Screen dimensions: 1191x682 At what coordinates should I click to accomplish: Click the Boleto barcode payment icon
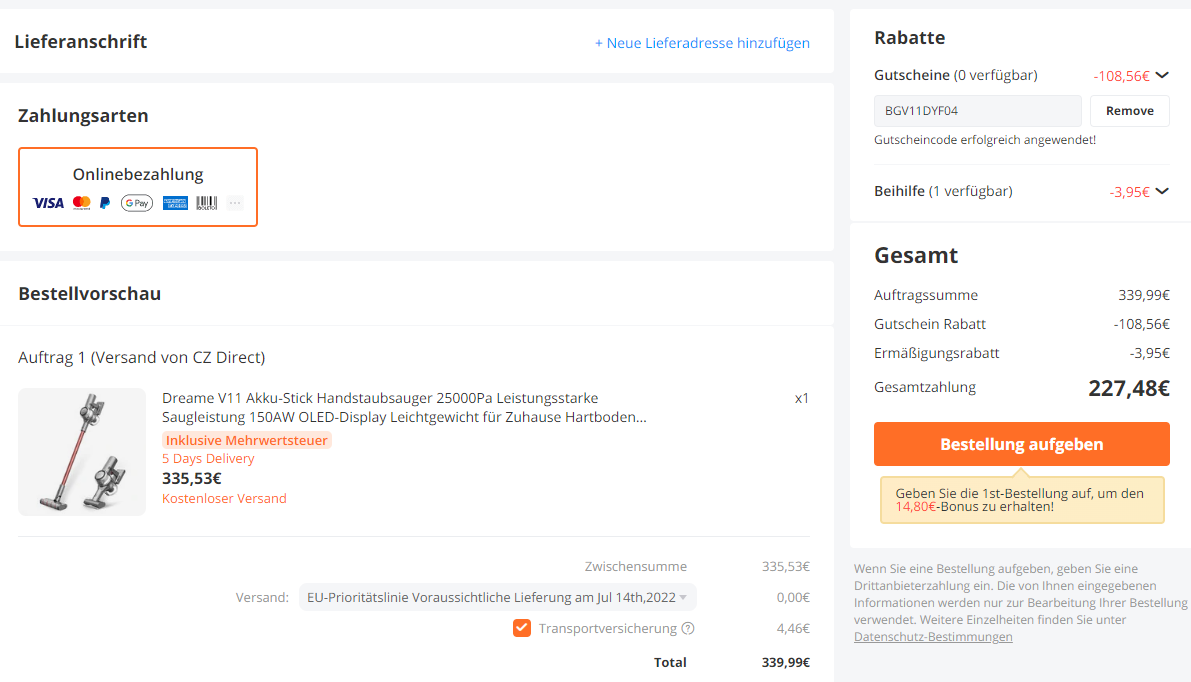207,203
